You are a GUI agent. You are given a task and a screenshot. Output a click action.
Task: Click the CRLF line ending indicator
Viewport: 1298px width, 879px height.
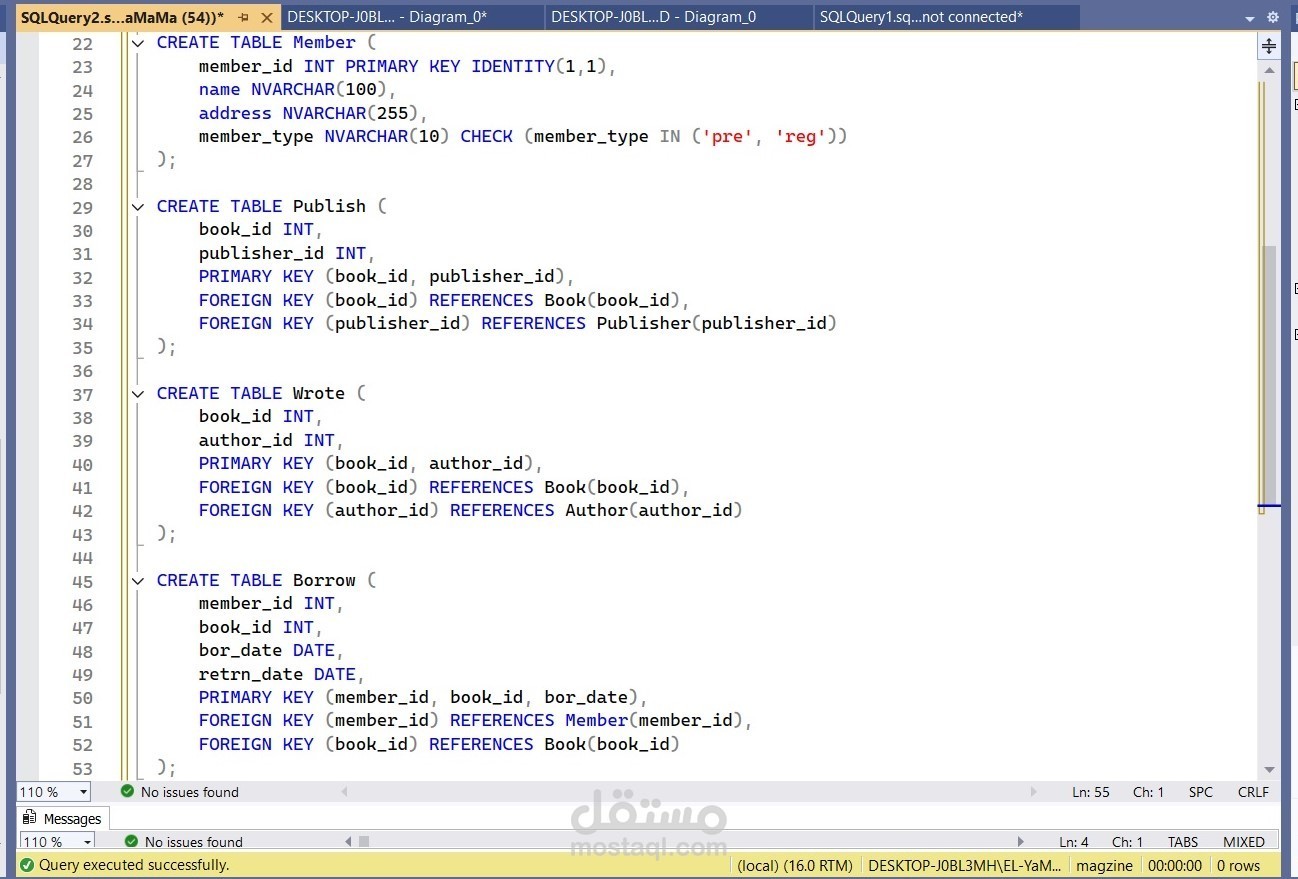click(x=1253, y=792)
